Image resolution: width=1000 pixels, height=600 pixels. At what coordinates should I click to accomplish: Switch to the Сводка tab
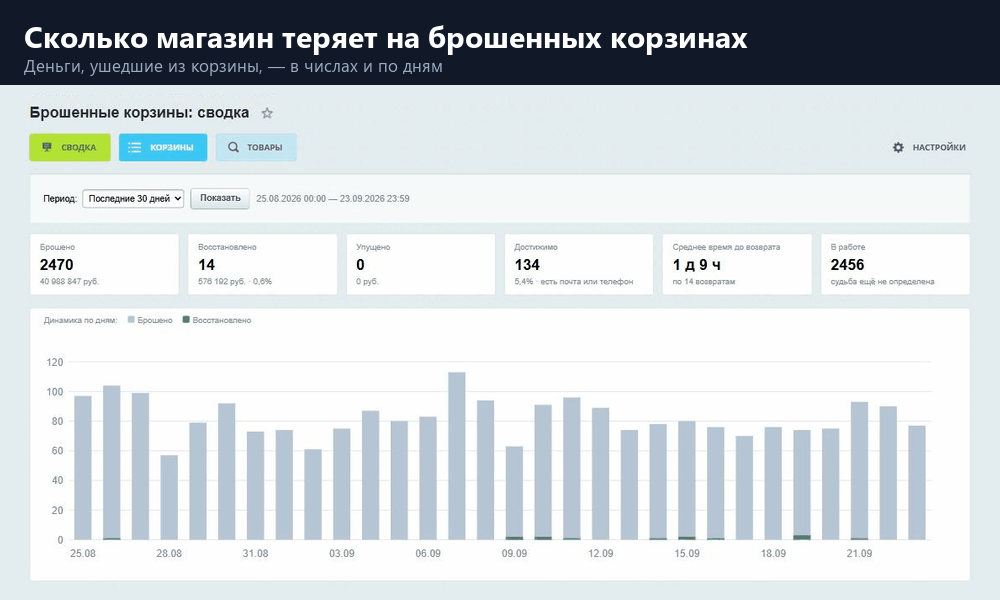(x=70, y=147)
